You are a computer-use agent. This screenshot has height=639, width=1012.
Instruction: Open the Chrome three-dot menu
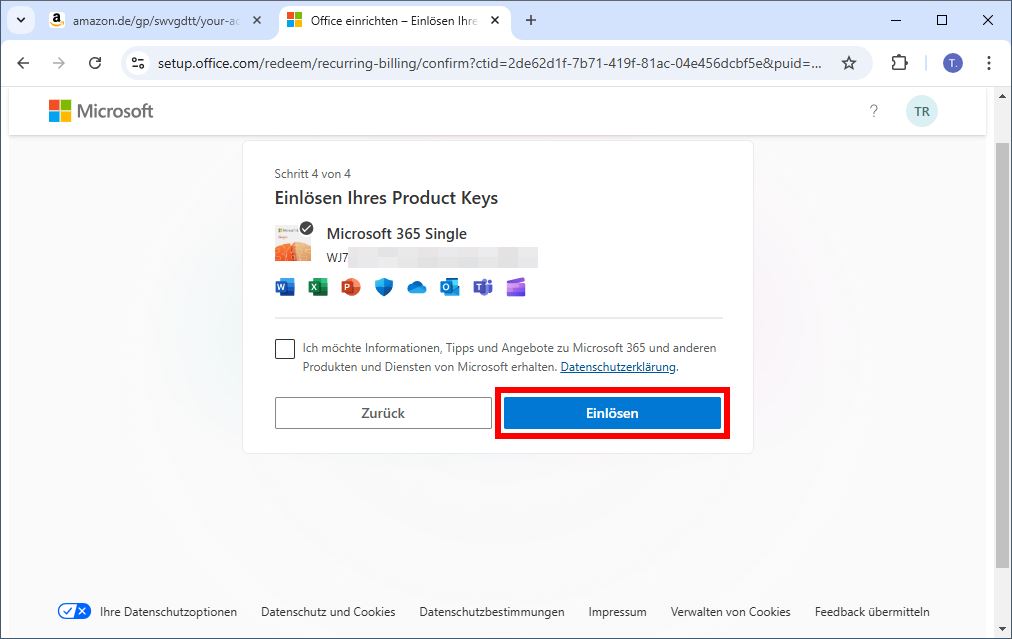988,62
